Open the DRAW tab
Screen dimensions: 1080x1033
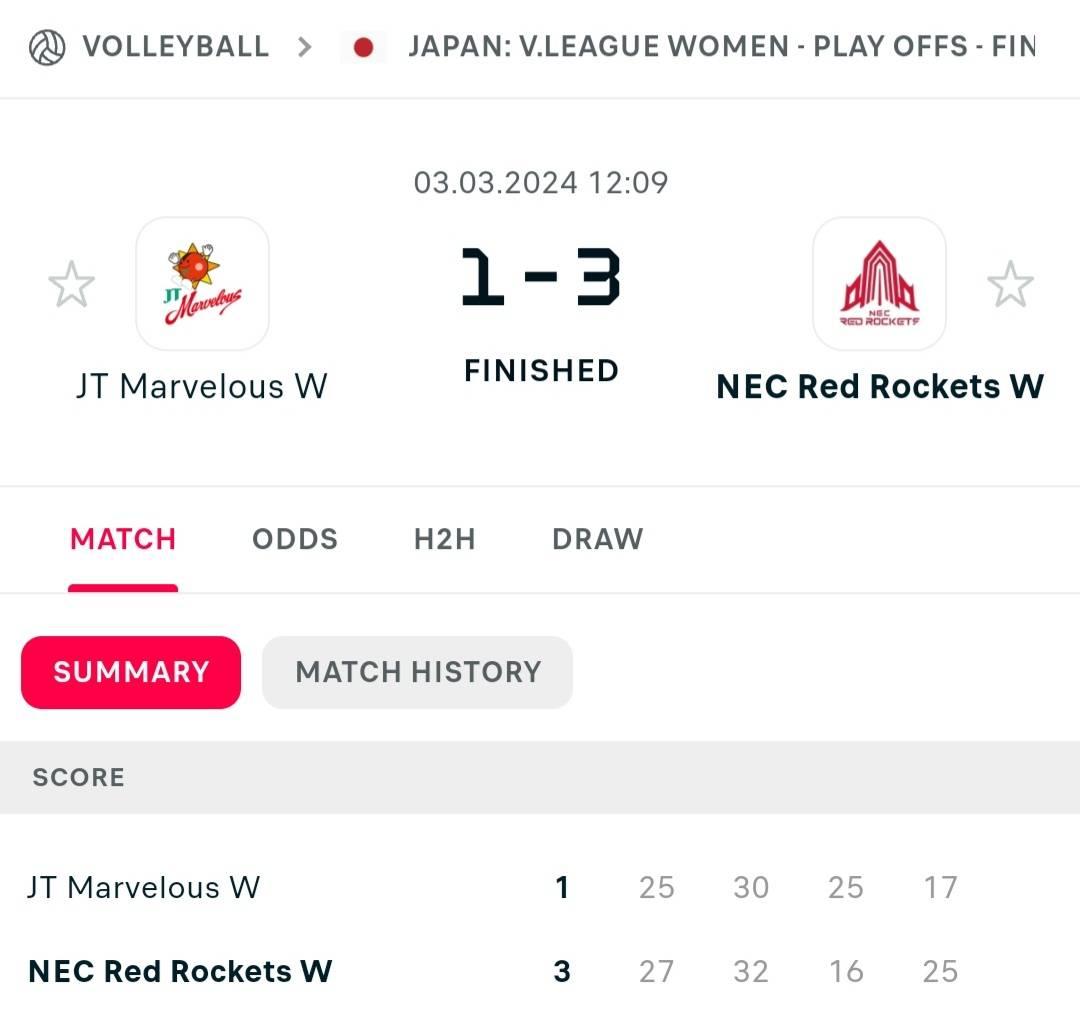(598, 539)
